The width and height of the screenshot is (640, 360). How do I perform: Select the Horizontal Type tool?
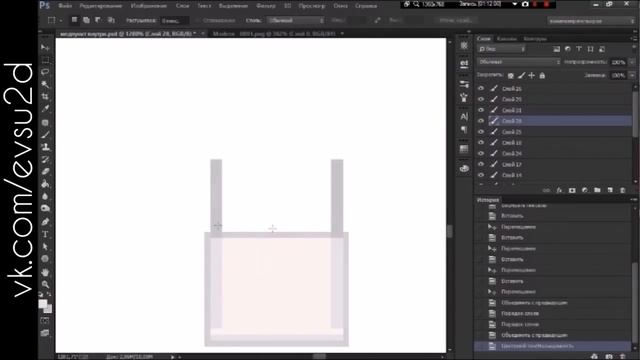tap(45, 234)
